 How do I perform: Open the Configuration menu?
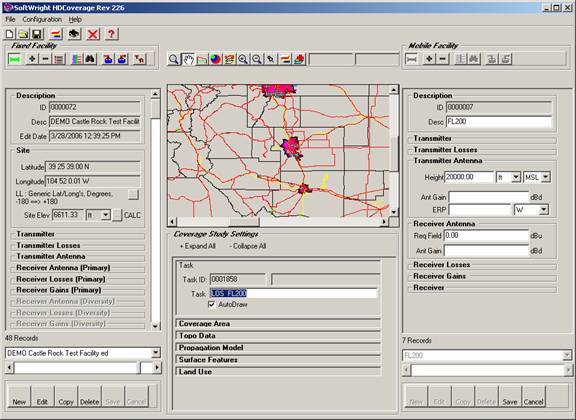coord(42,19)
